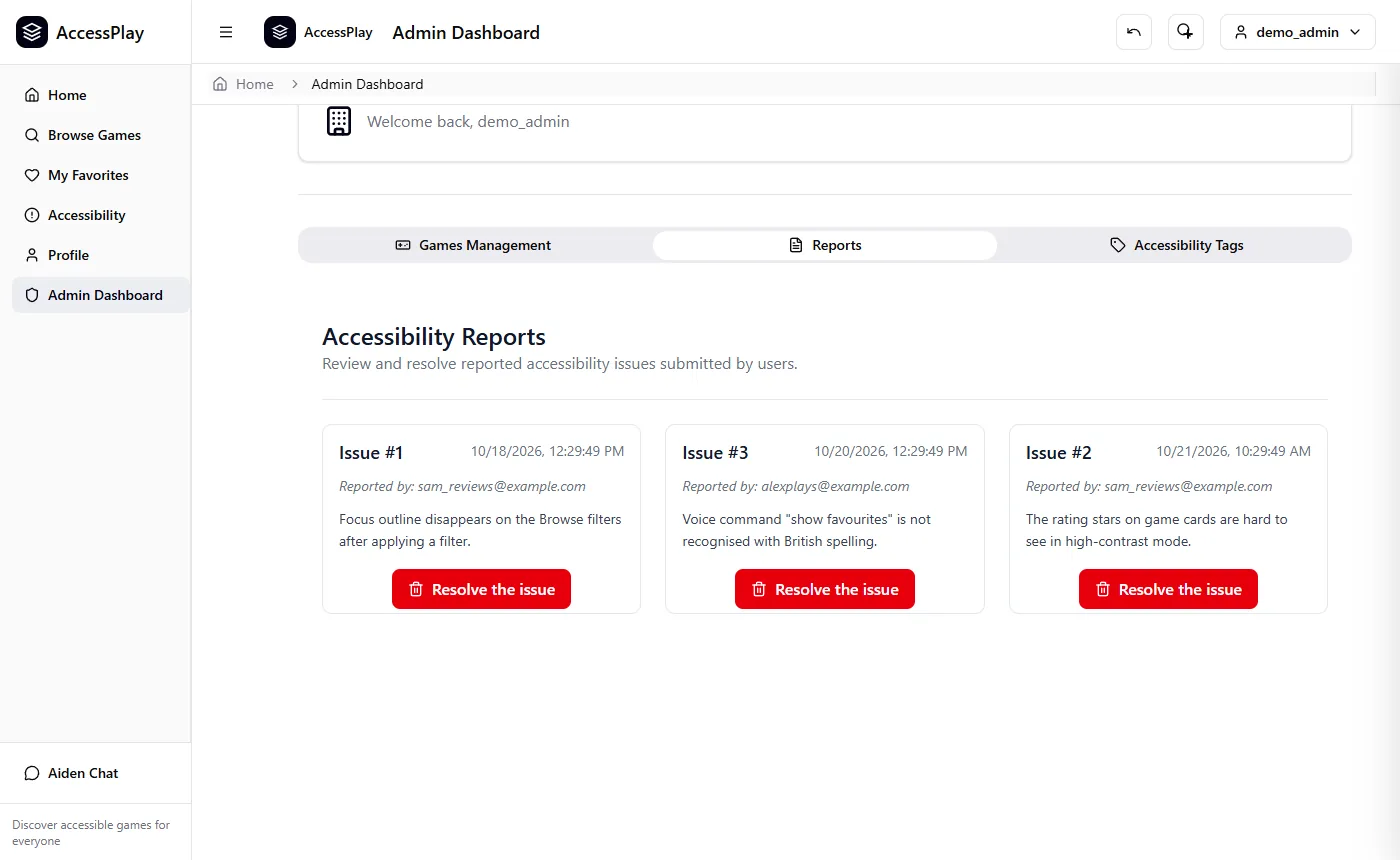Open Accessibility page from sidebar

coord(101,215)
